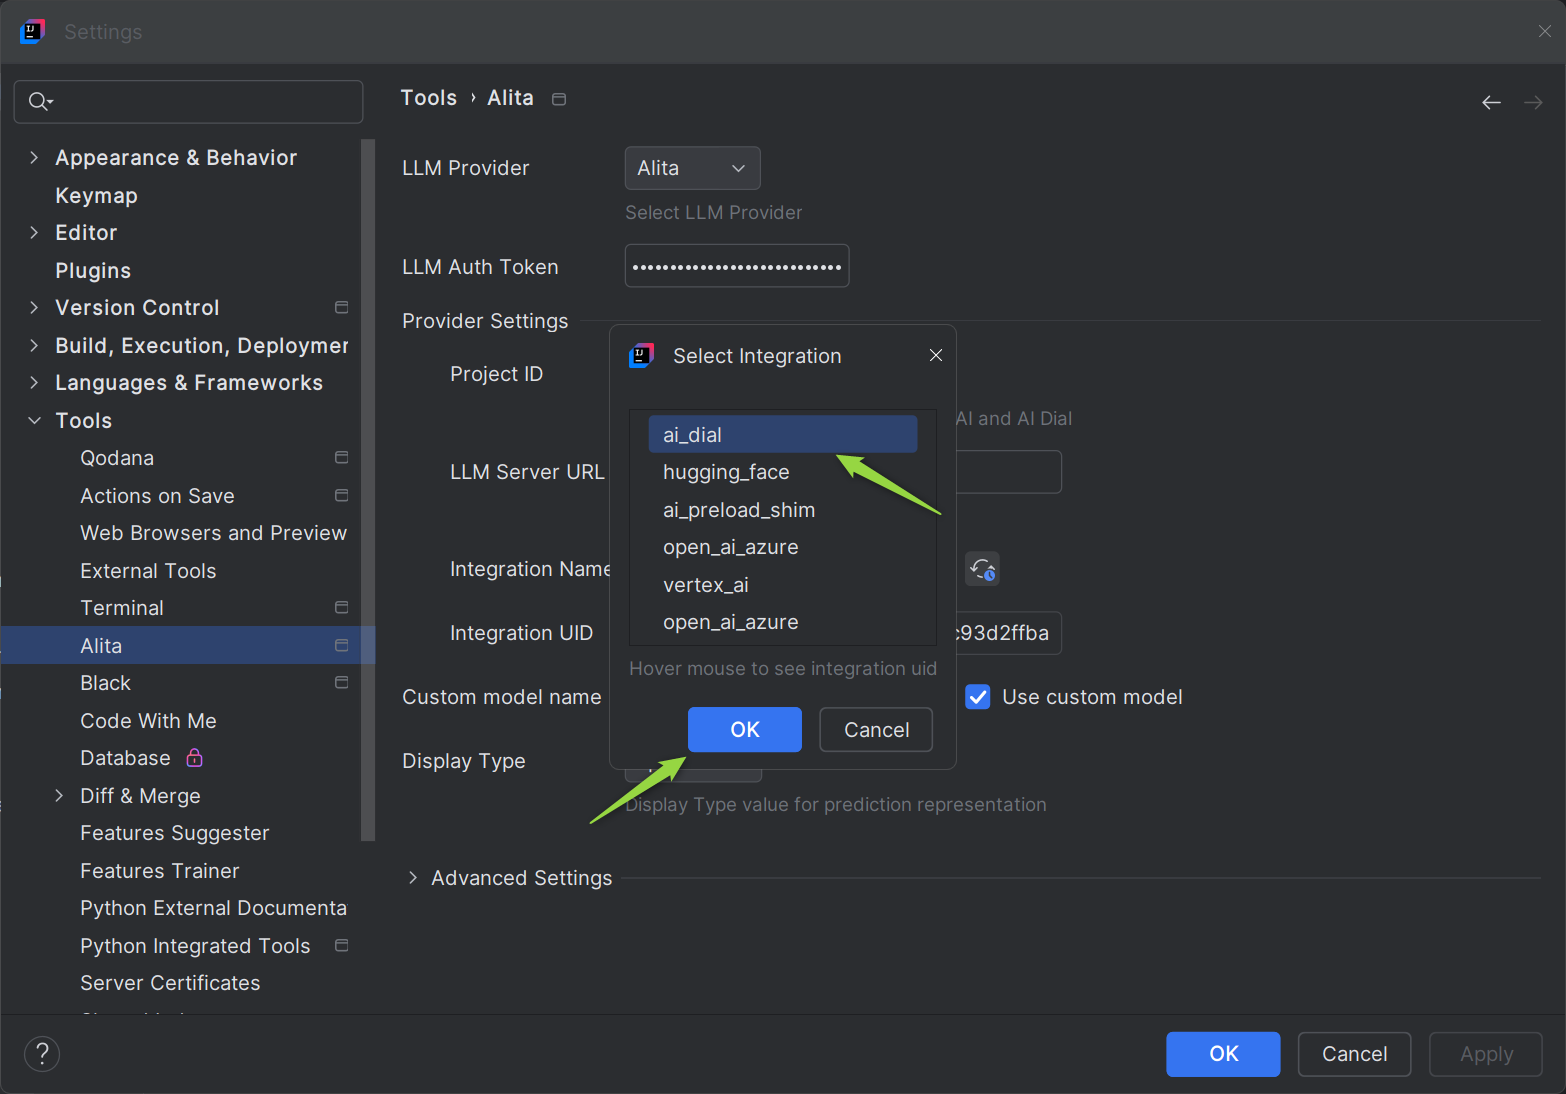This screenshot has width=1566, height=1094.
Task: Click the reload integrations icon button
Action: [x=982, y=569]
